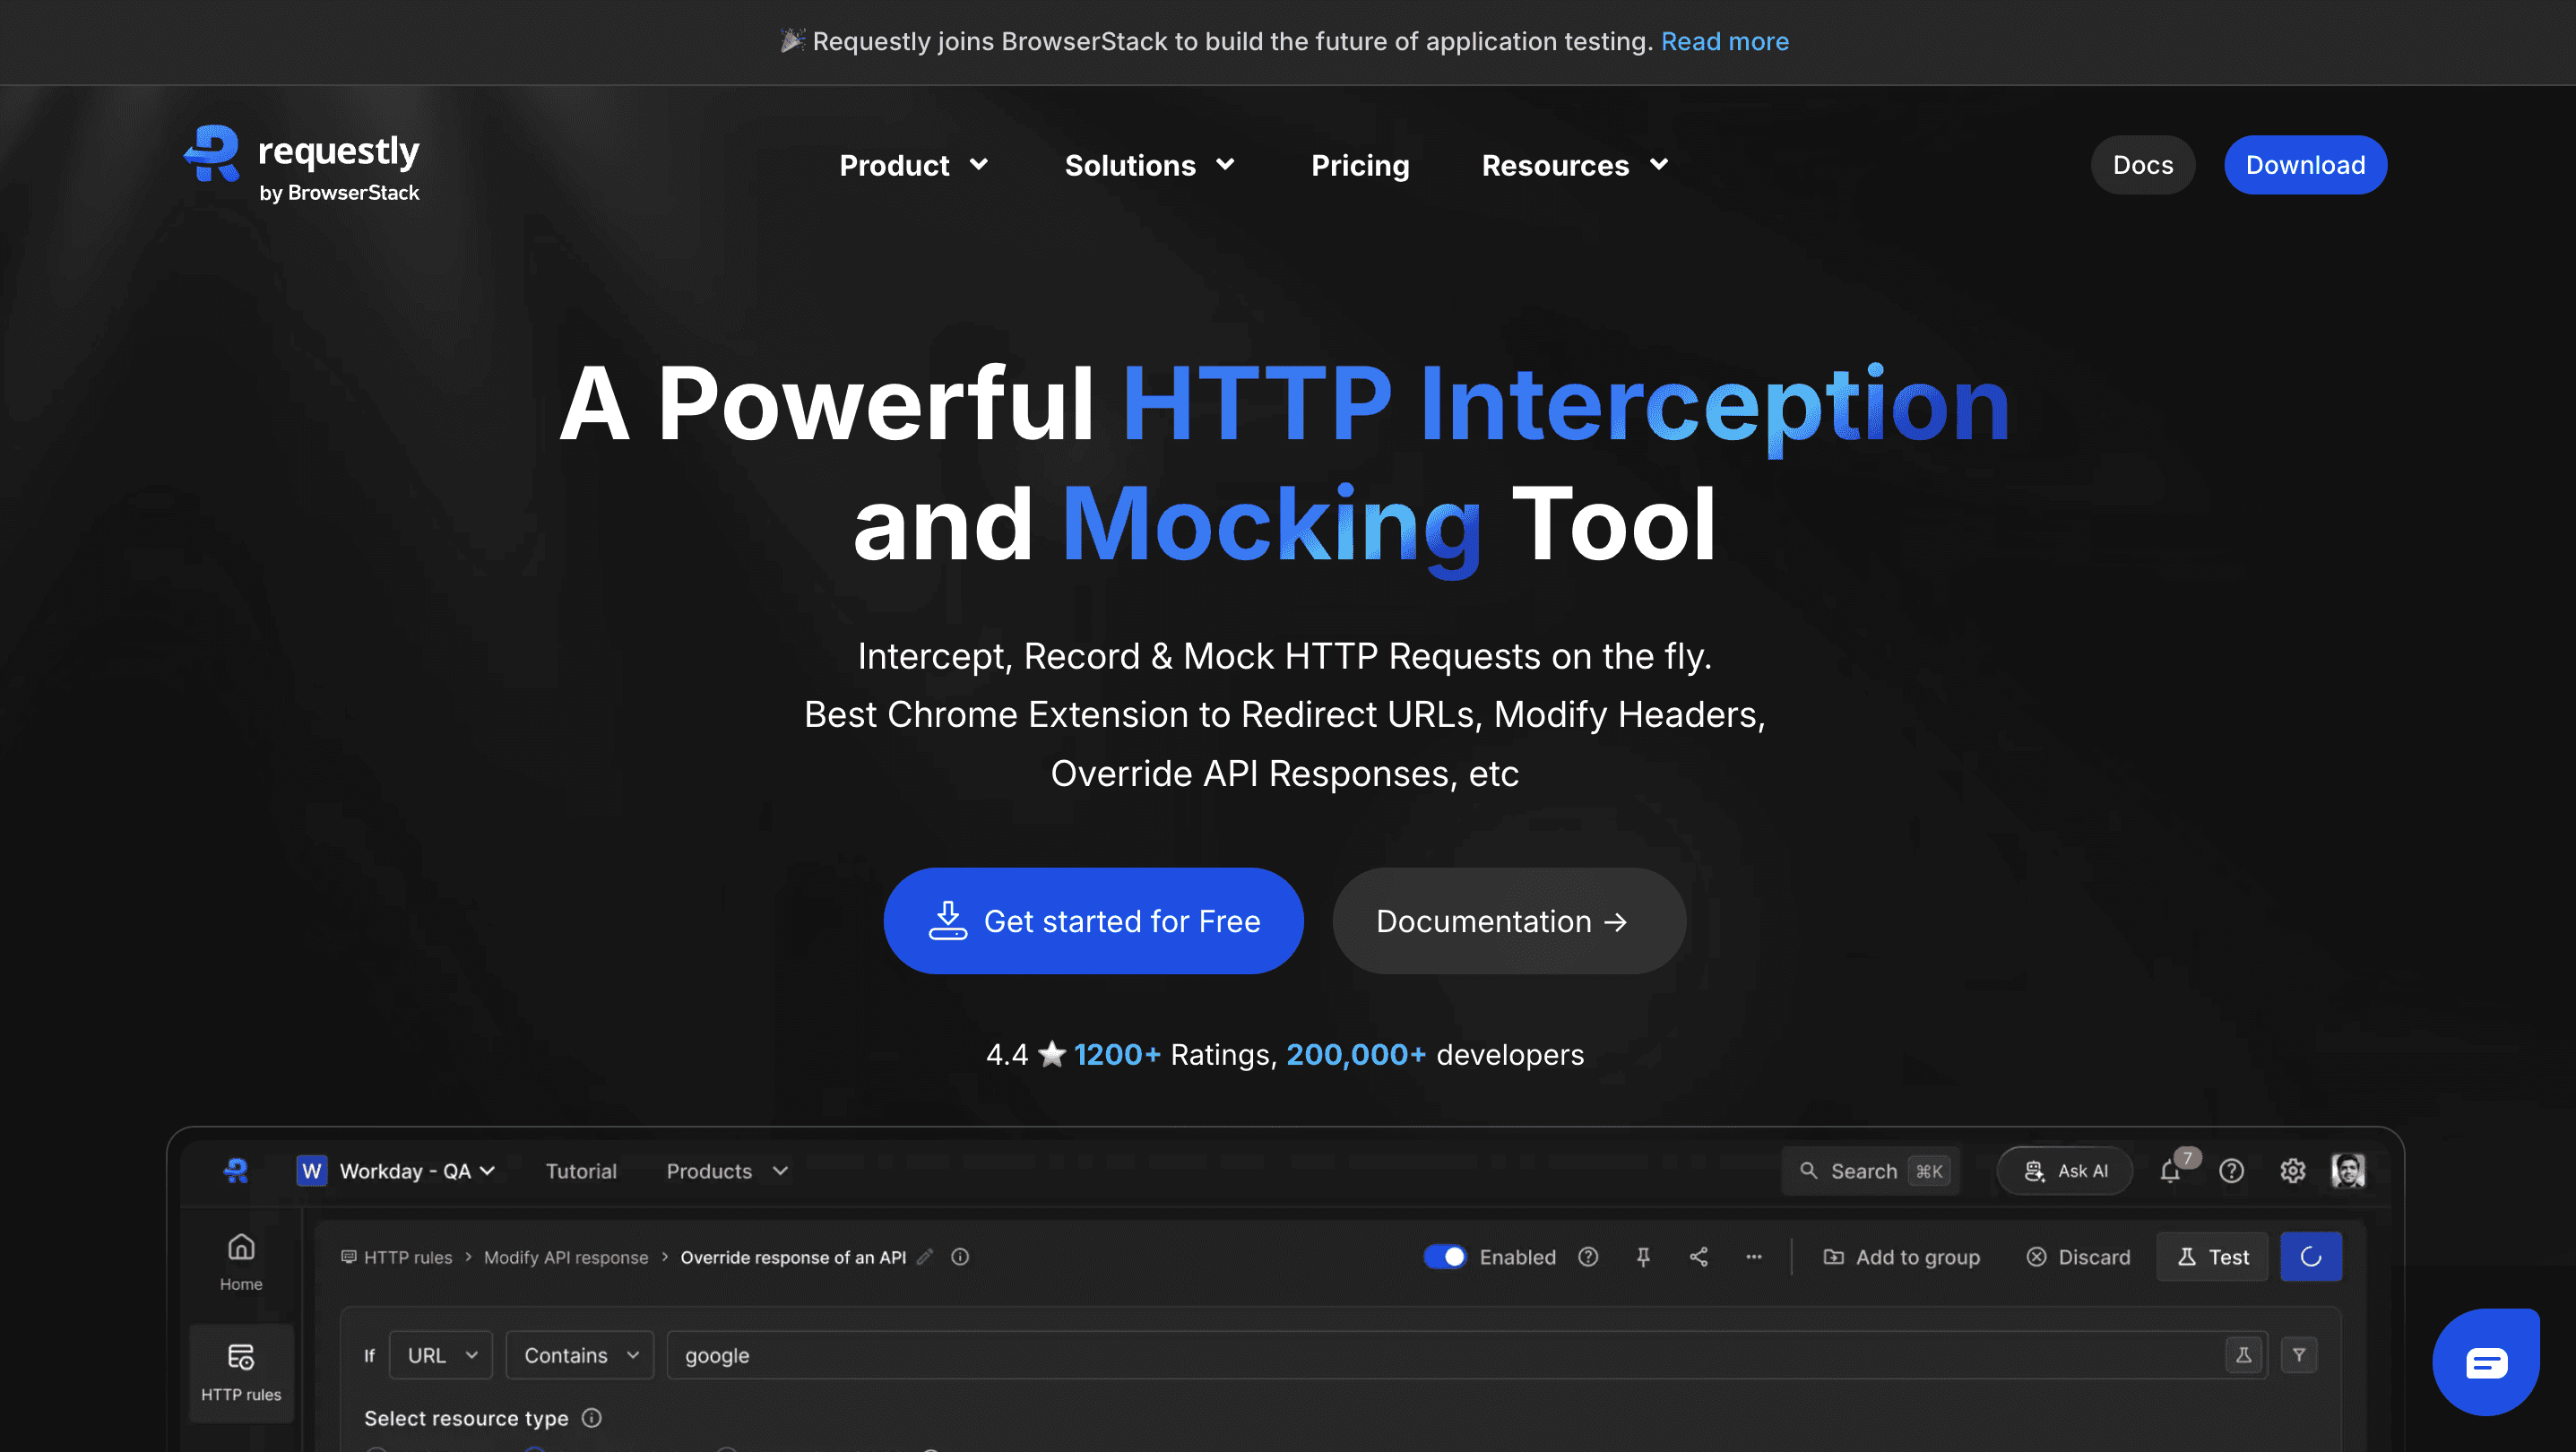Open the Read more link in the banner
Image resolution: width=2576 pixels, height=1452 pixels.
pos(1724,41)
